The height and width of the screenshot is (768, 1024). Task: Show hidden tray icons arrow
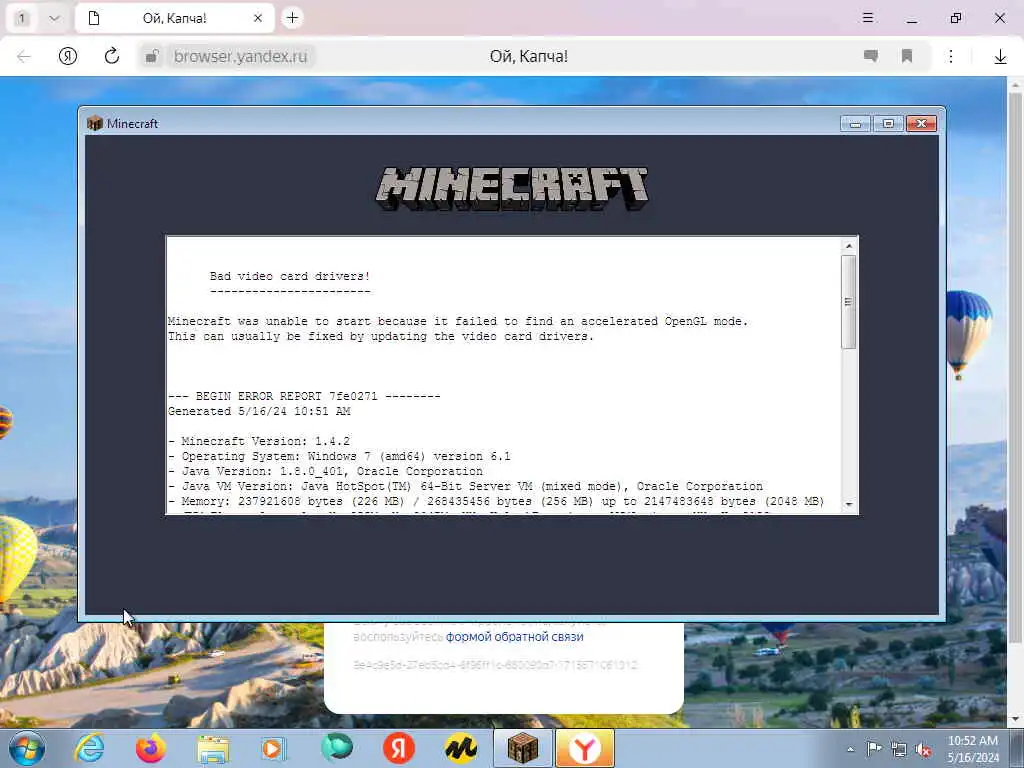(x=850, y=750)
